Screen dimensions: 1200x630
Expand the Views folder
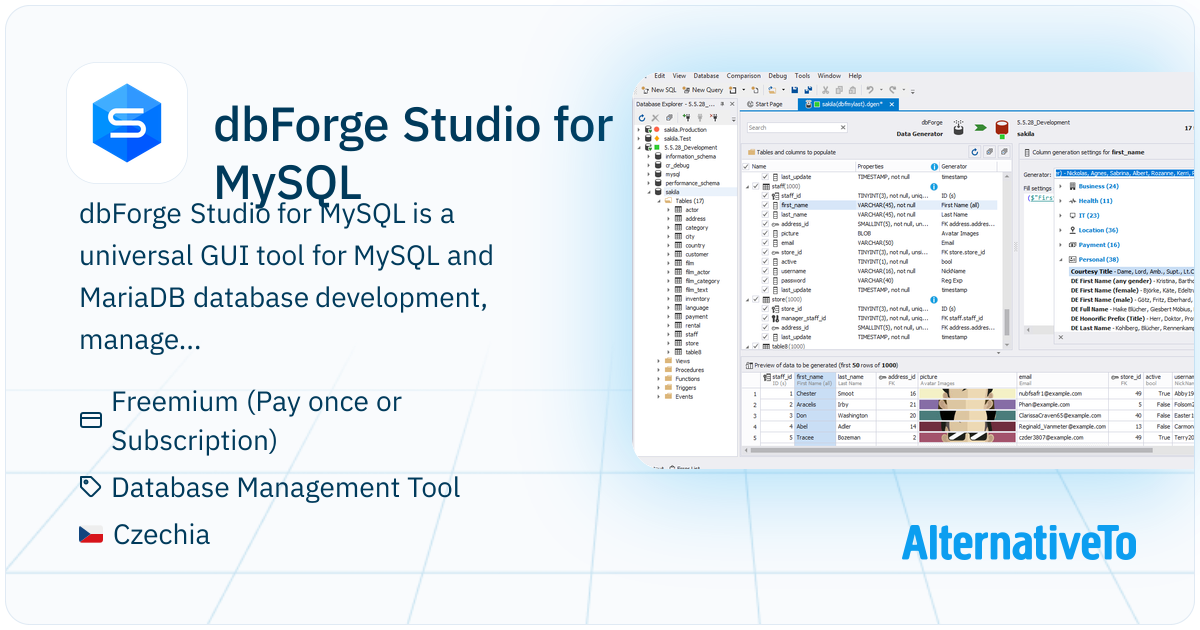[658, 361]
